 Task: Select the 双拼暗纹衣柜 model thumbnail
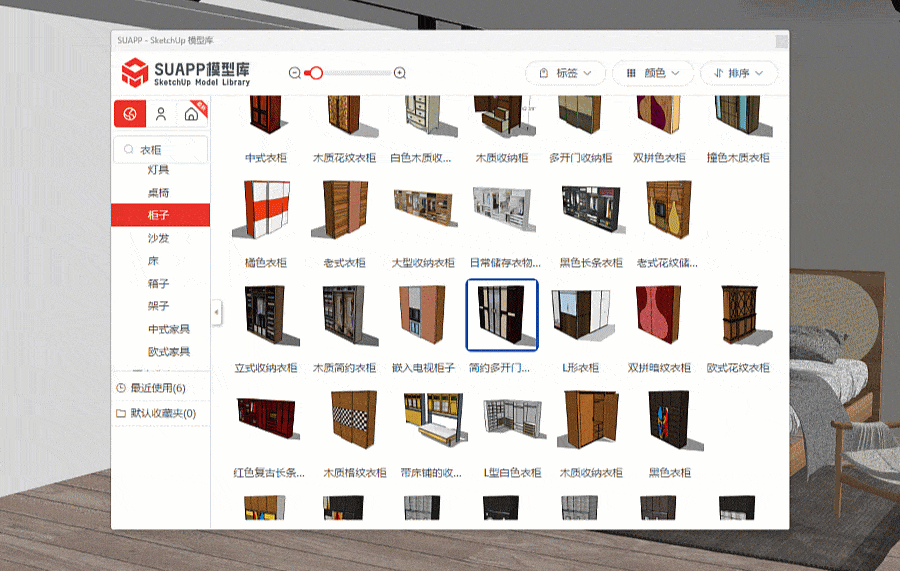tap(659, 314)
